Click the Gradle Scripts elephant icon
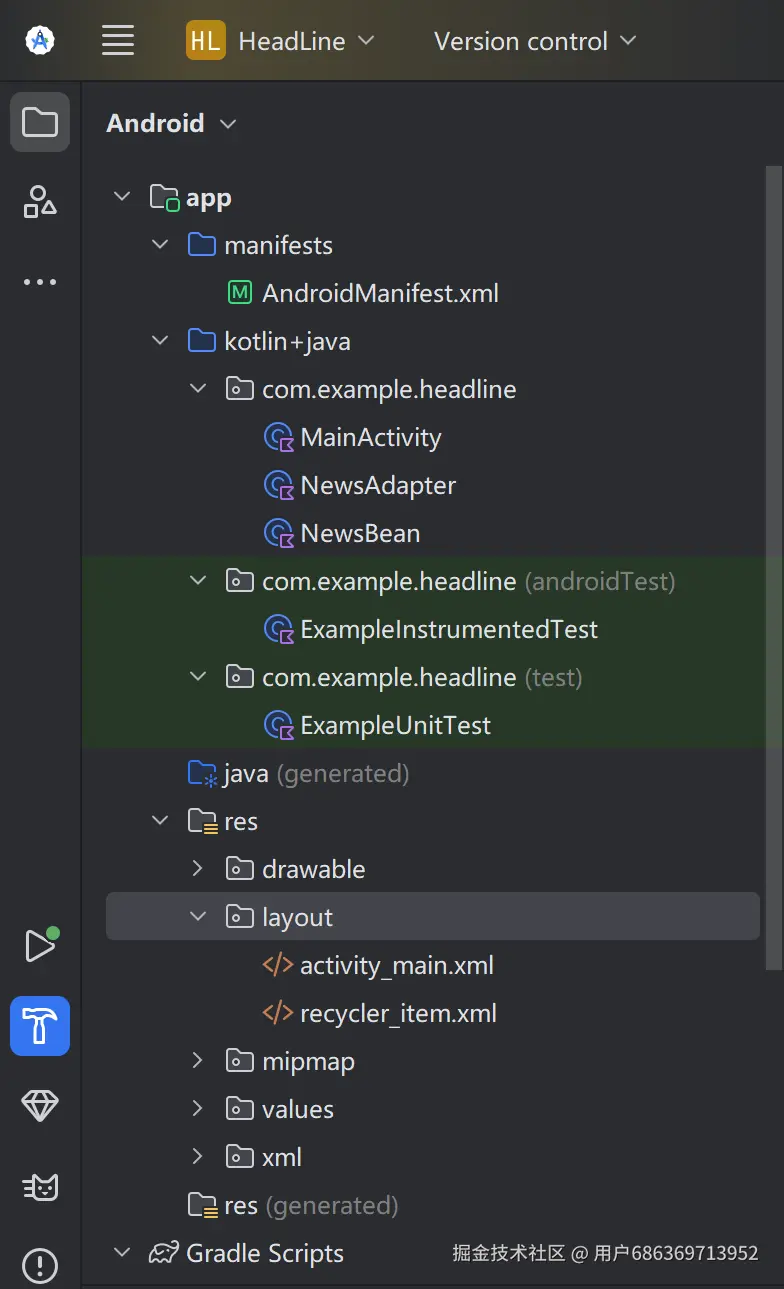 (x=164, y=1253)
